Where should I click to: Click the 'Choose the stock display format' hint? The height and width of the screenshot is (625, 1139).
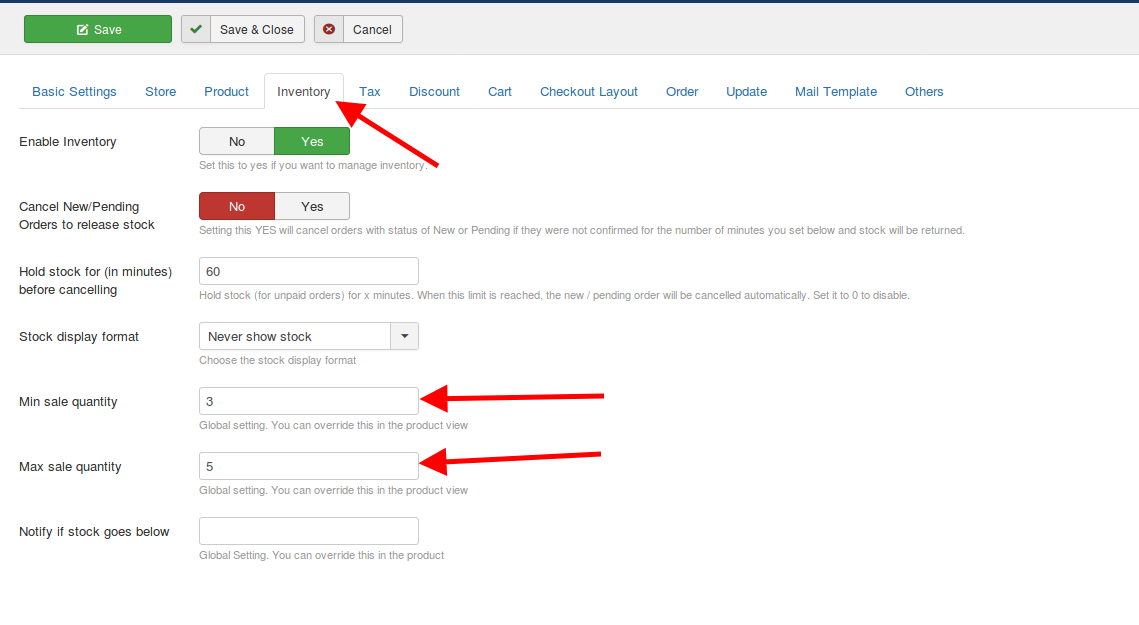tap(277, 360)
